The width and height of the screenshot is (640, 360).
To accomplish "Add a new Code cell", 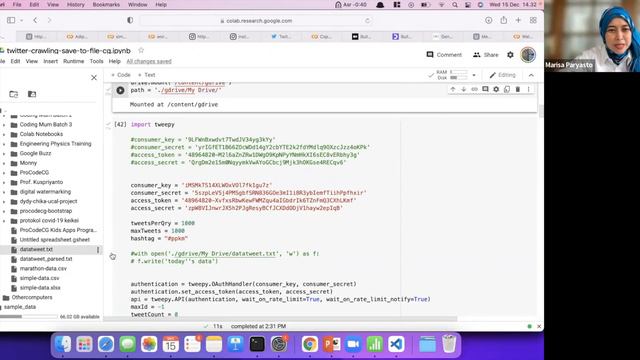I will [121, 75].
